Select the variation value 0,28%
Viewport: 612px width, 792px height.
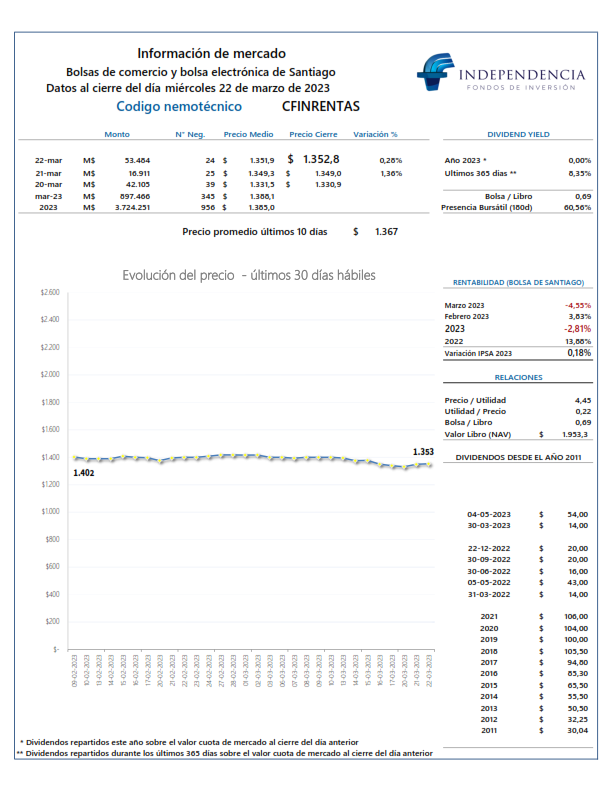[391, 161]
